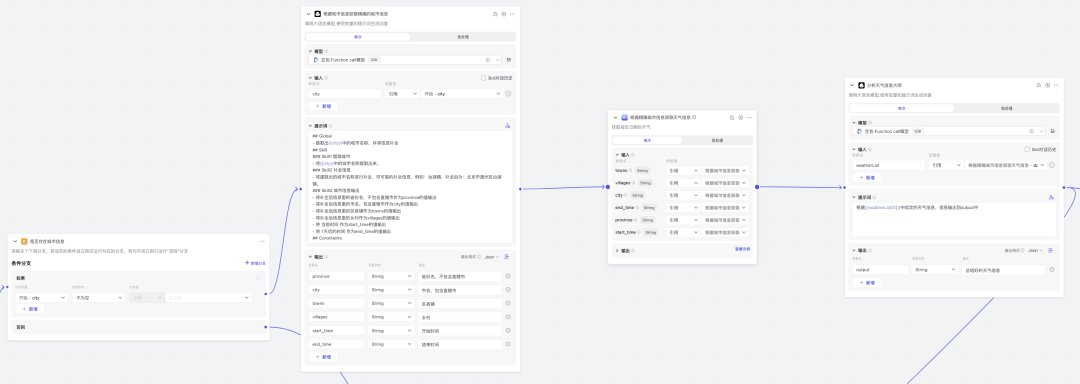The height and width of the screenshot is (384, 1080).
Task: Enable the Bot conversation history checkbox in the weather analysis node
Action: (x=1026, y=149)
